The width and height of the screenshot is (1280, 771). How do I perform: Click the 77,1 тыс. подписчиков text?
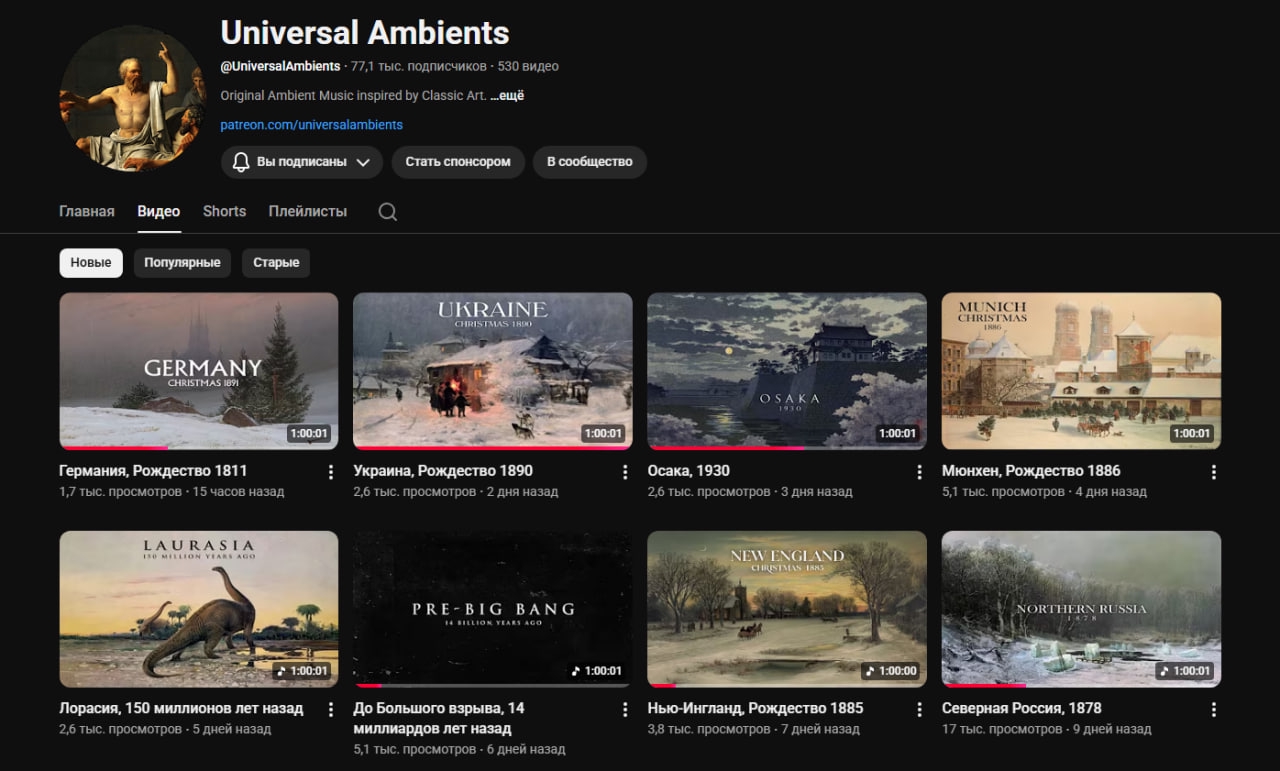click(x=419, y=67)
